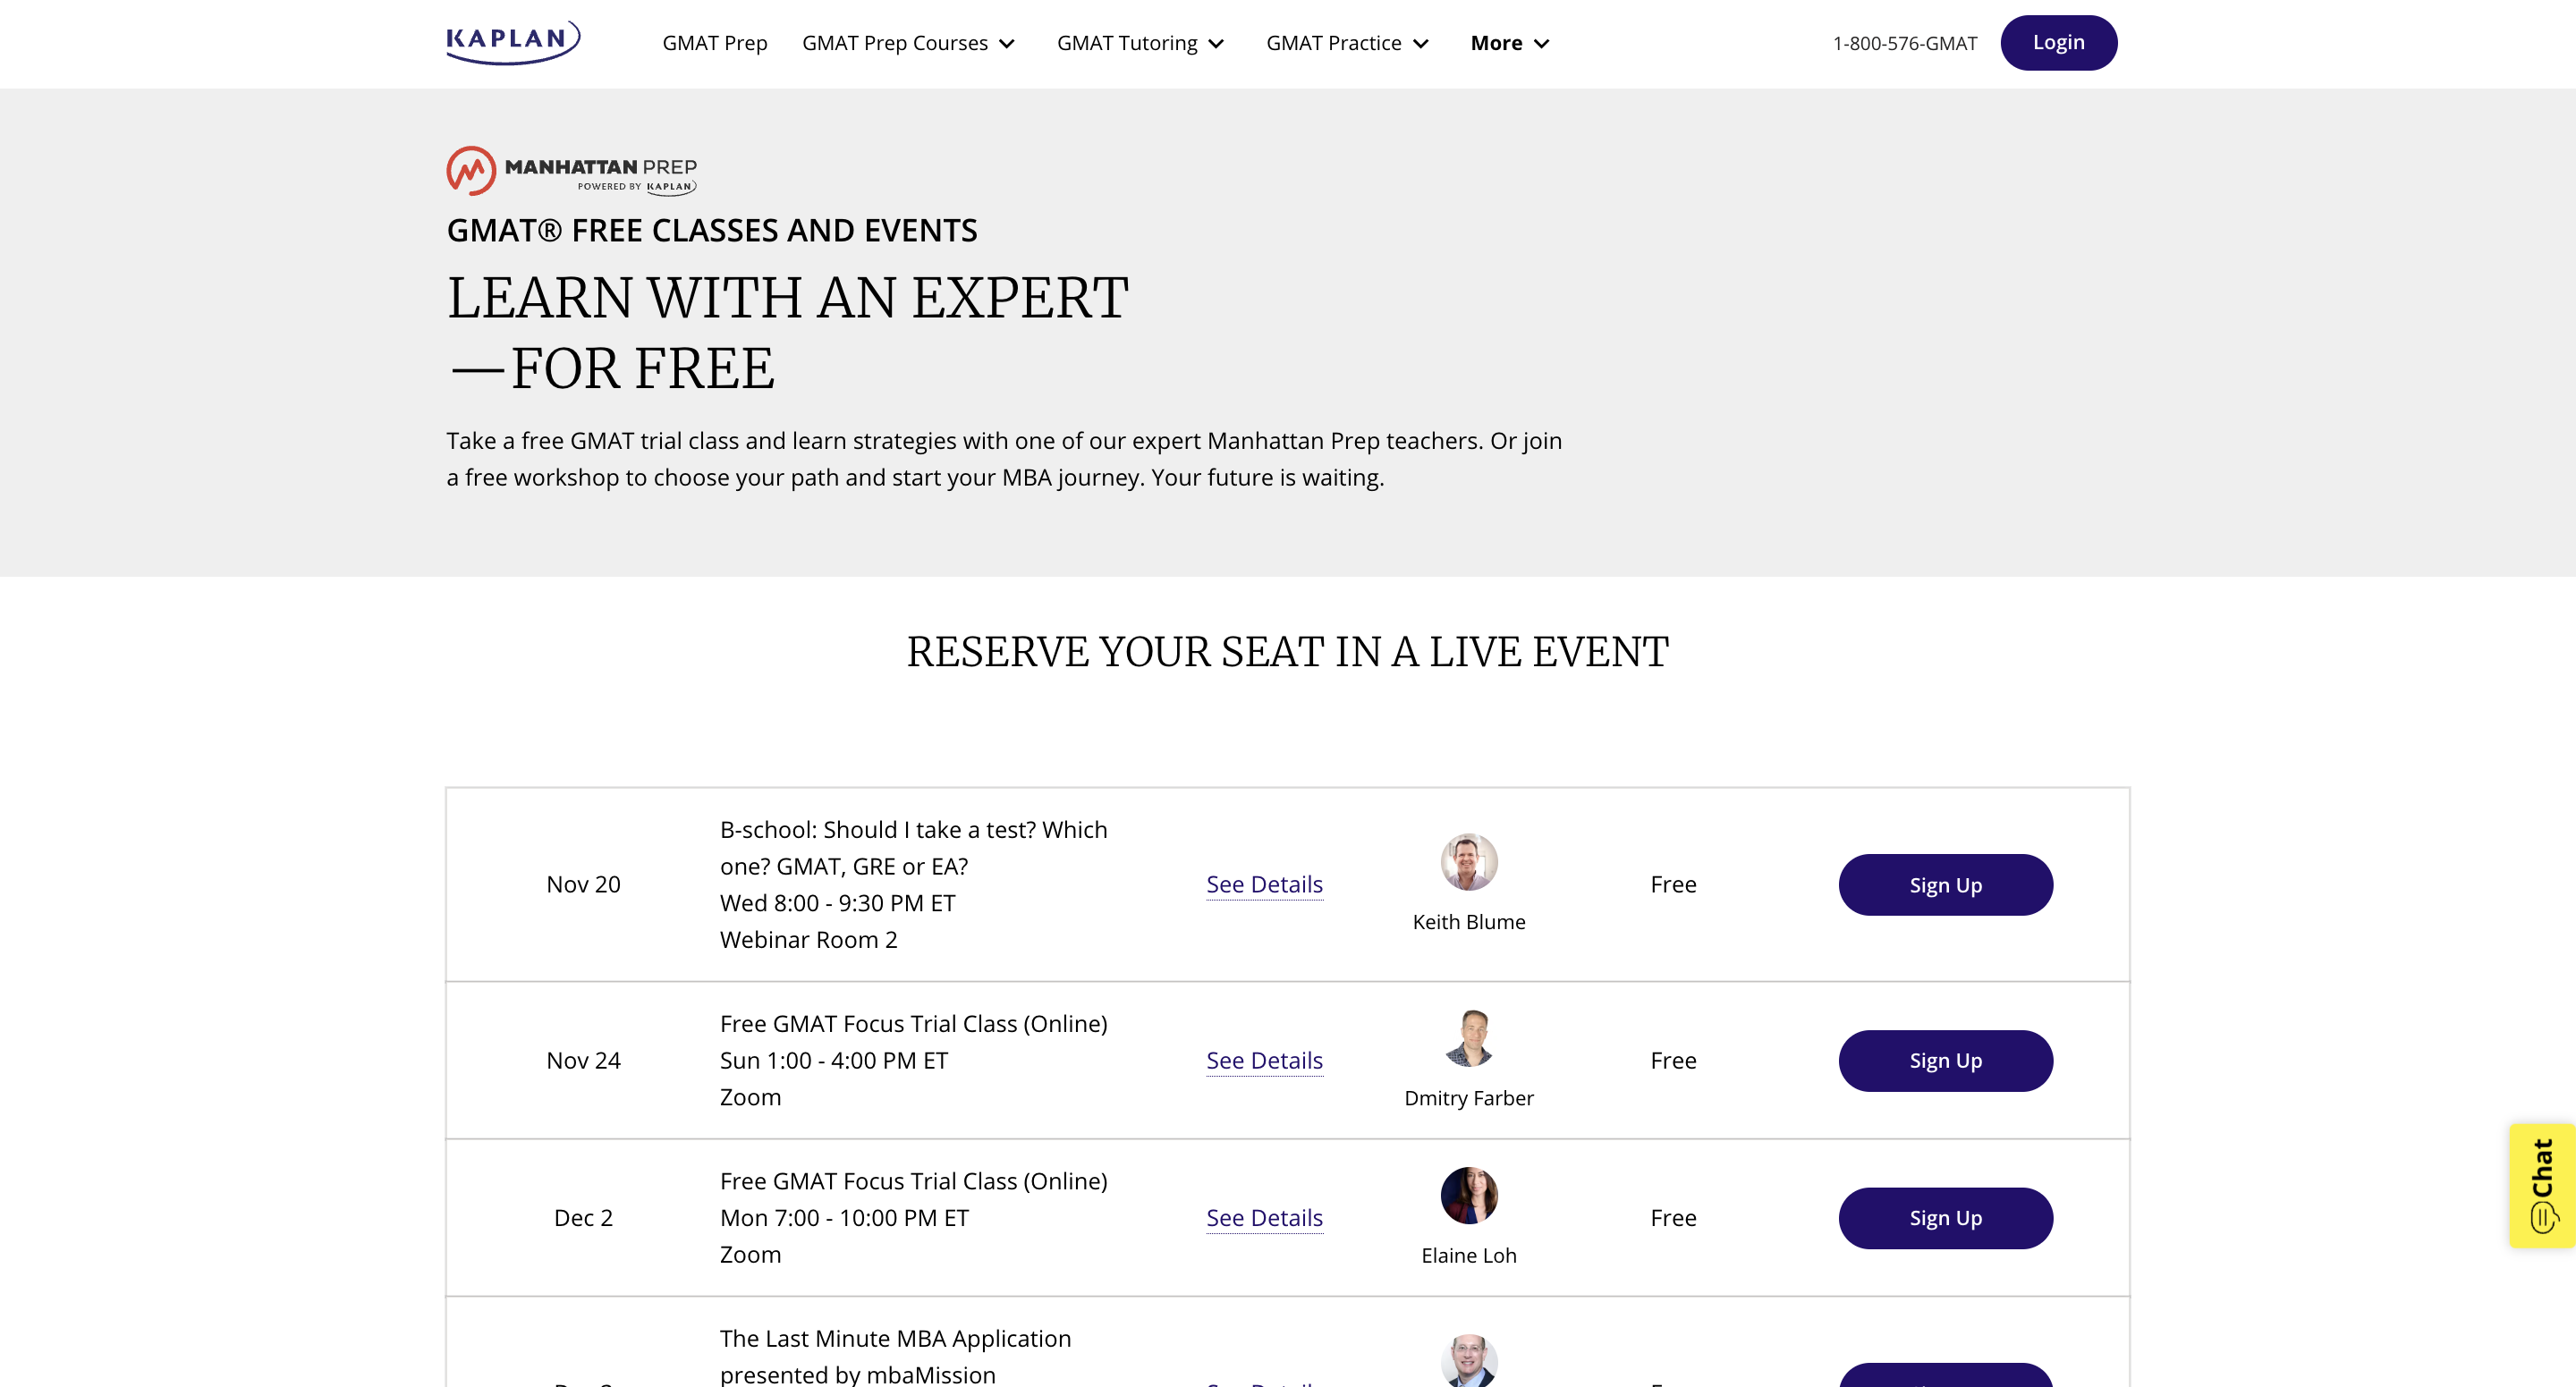
Task: Sign up for the Dec 2 trial class
Action: coord(1944,1218)
